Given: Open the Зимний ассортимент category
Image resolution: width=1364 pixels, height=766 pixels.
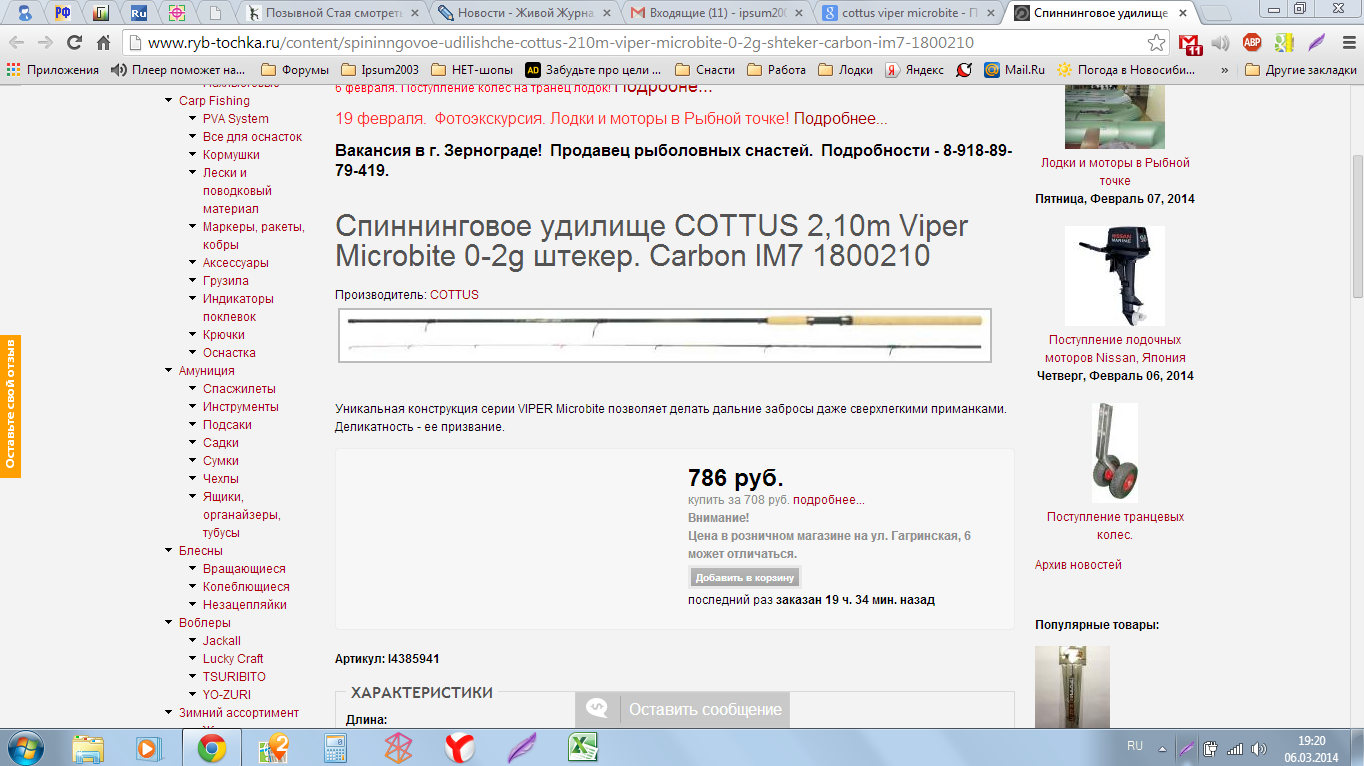Looking at the screenshot, I should [238, 713].
